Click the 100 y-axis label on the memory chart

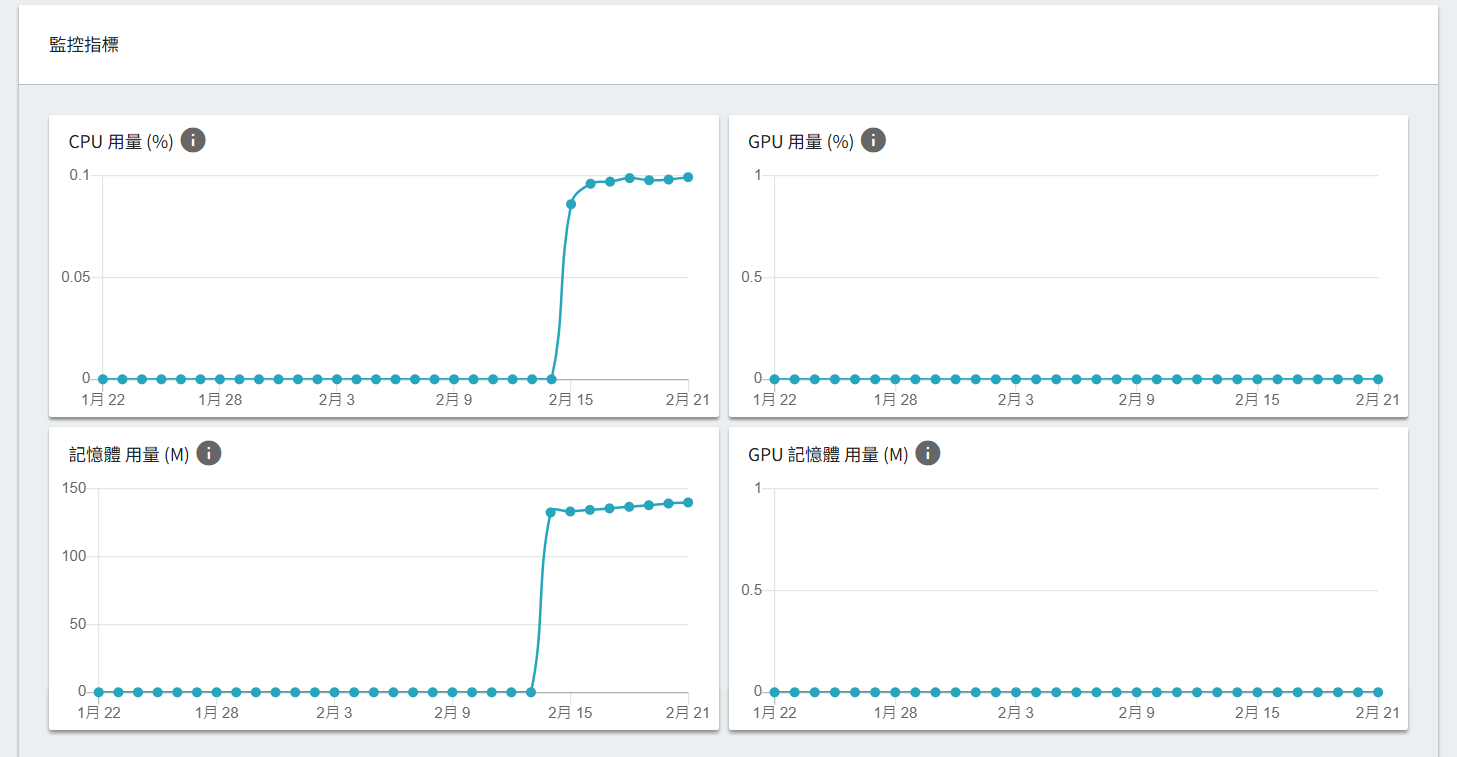pyautogui.click(x=75, y=556)
